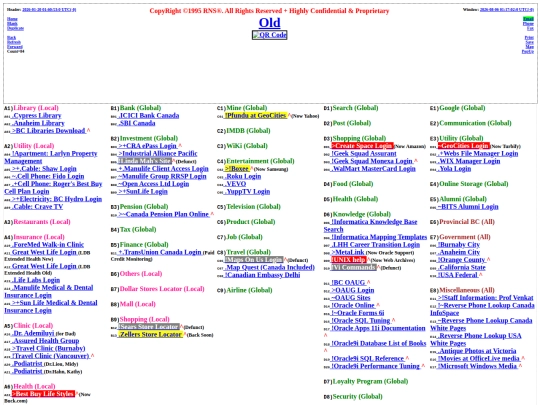Open the Oracle SQL Tuning link
Screen dimensions: 540x405
click(361, 321)
